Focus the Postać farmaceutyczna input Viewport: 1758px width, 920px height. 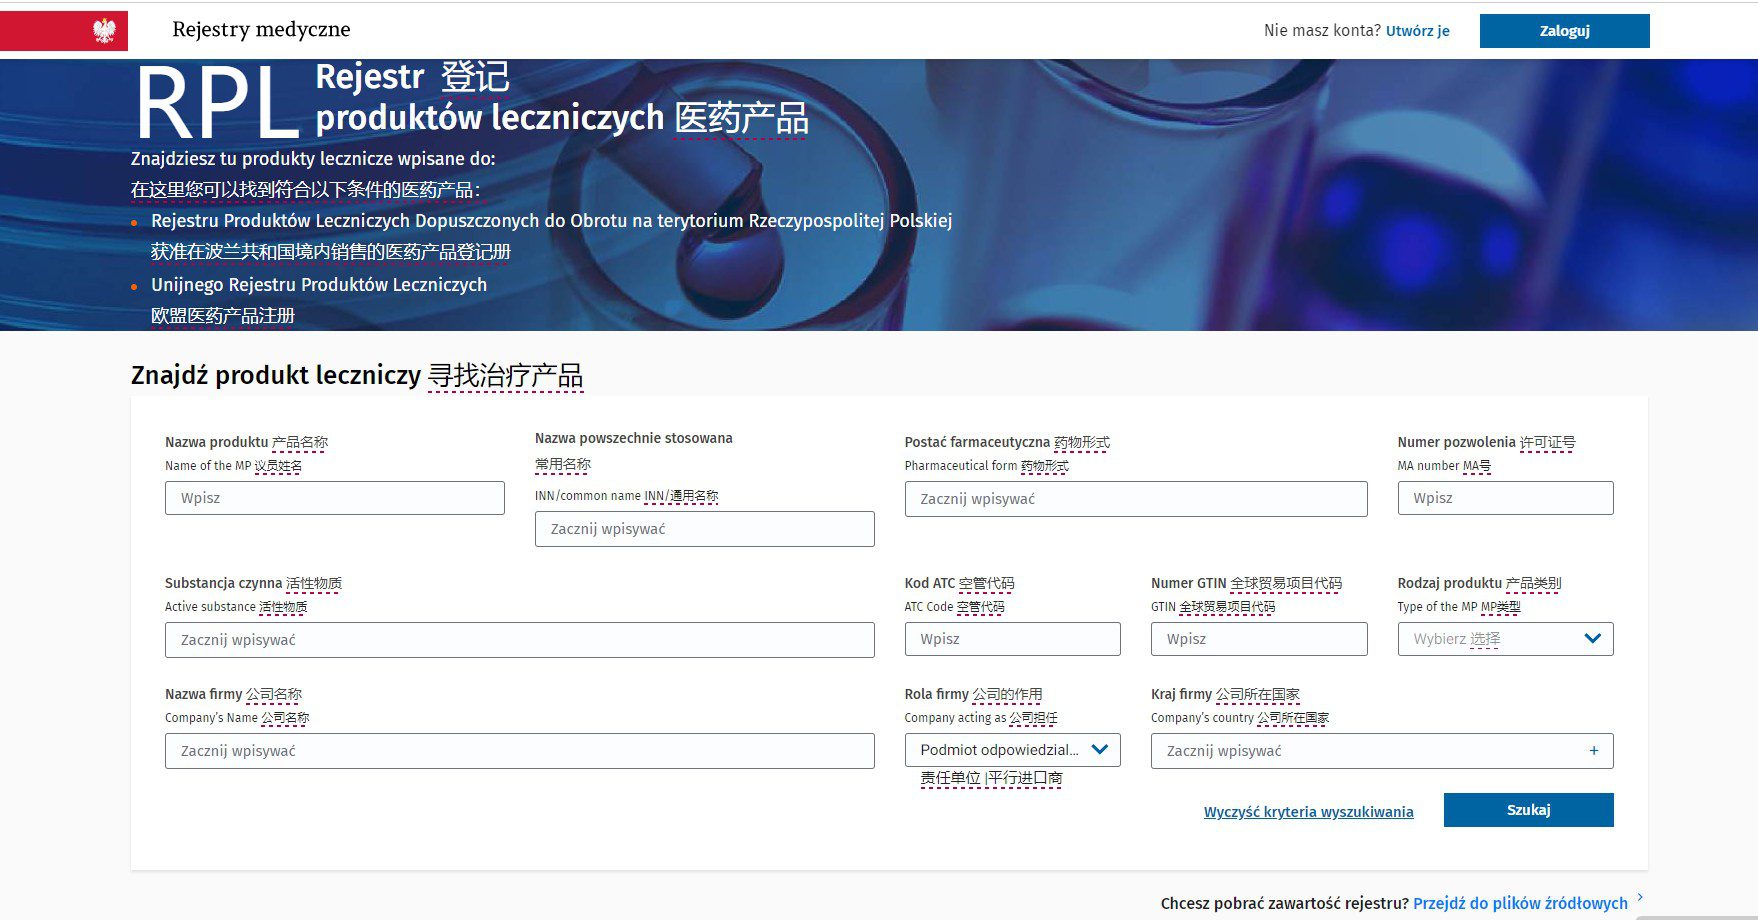1136,499
